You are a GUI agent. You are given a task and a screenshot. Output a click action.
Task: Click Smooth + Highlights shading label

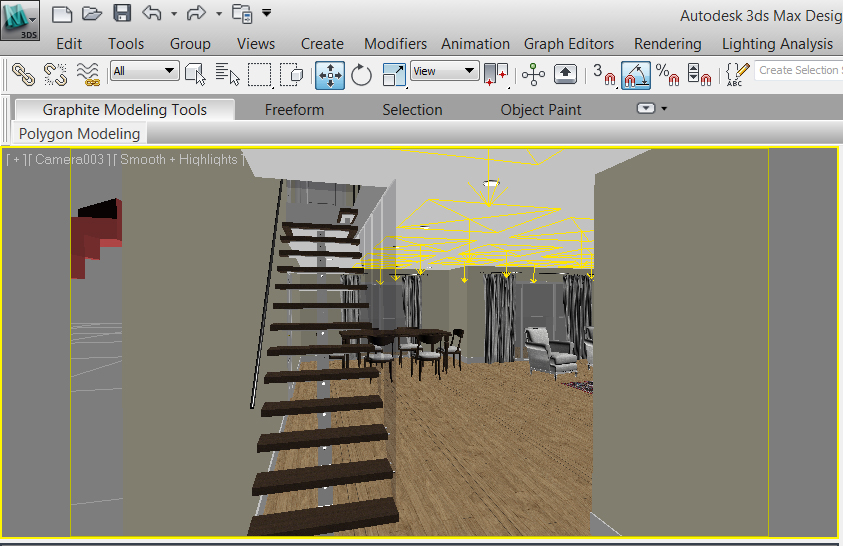[x=178, y=160]
